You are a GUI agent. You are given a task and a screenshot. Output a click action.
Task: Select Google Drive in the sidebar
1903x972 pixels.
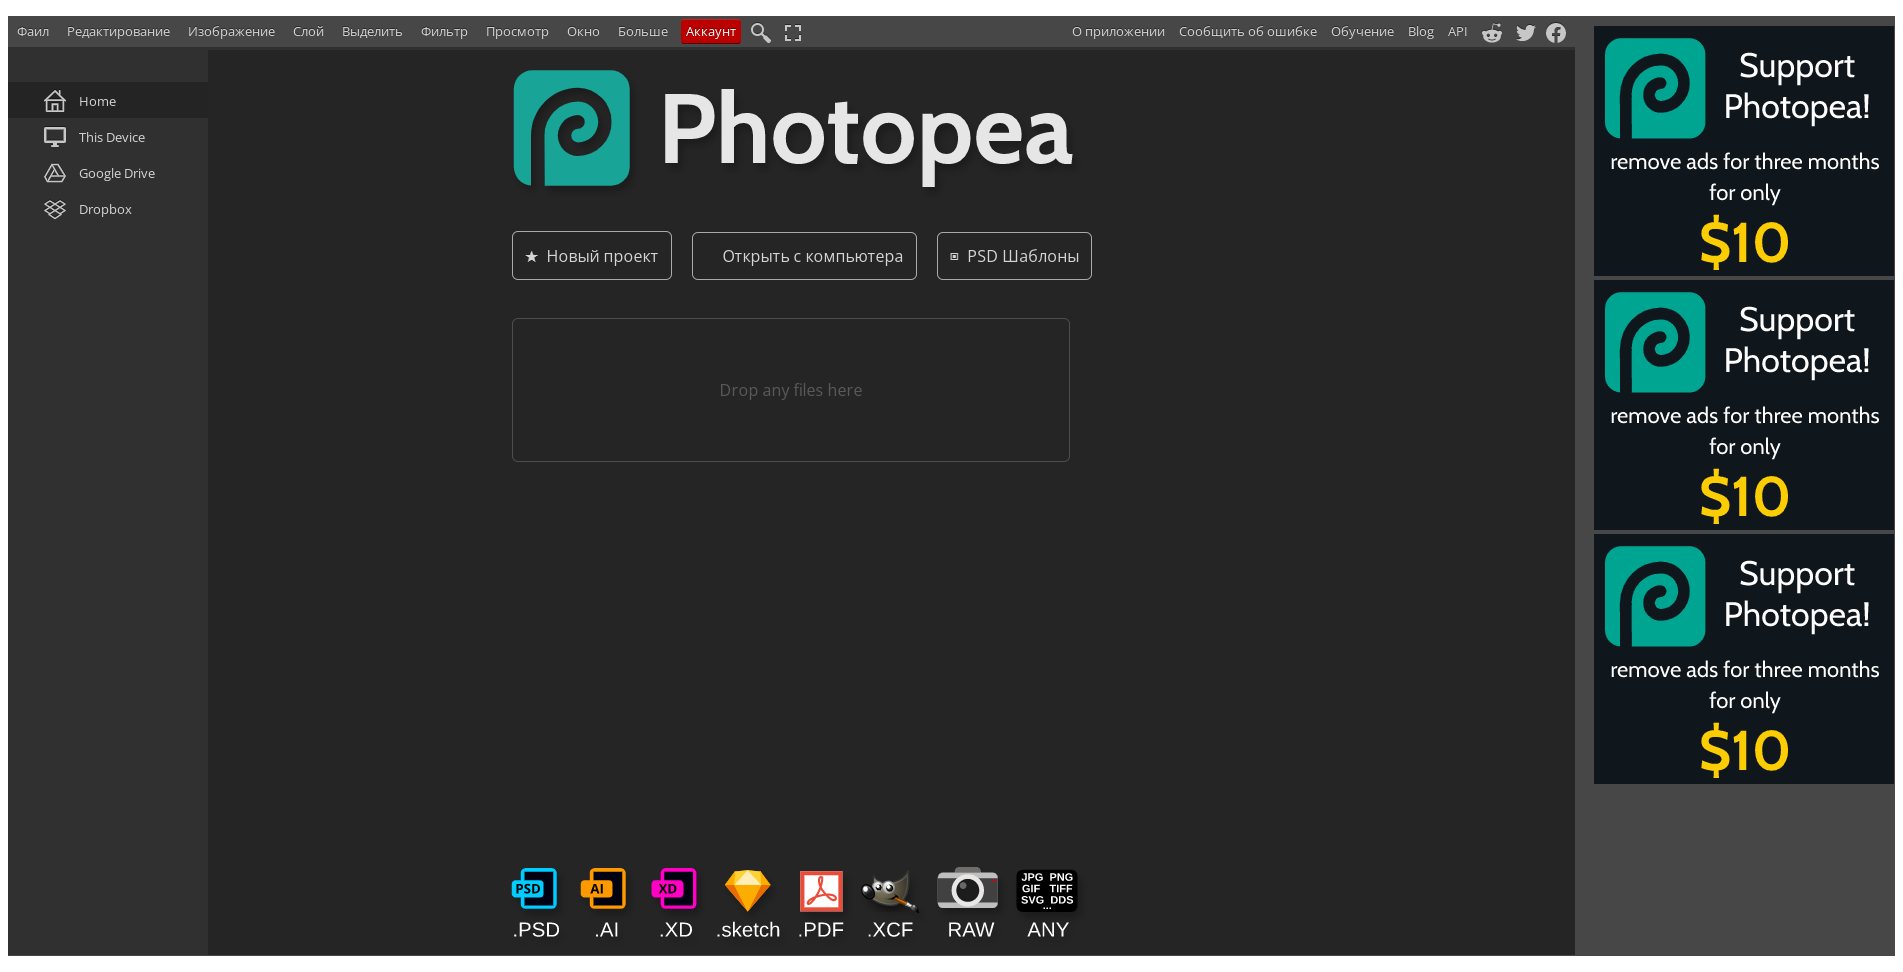[x=108, y=173]
